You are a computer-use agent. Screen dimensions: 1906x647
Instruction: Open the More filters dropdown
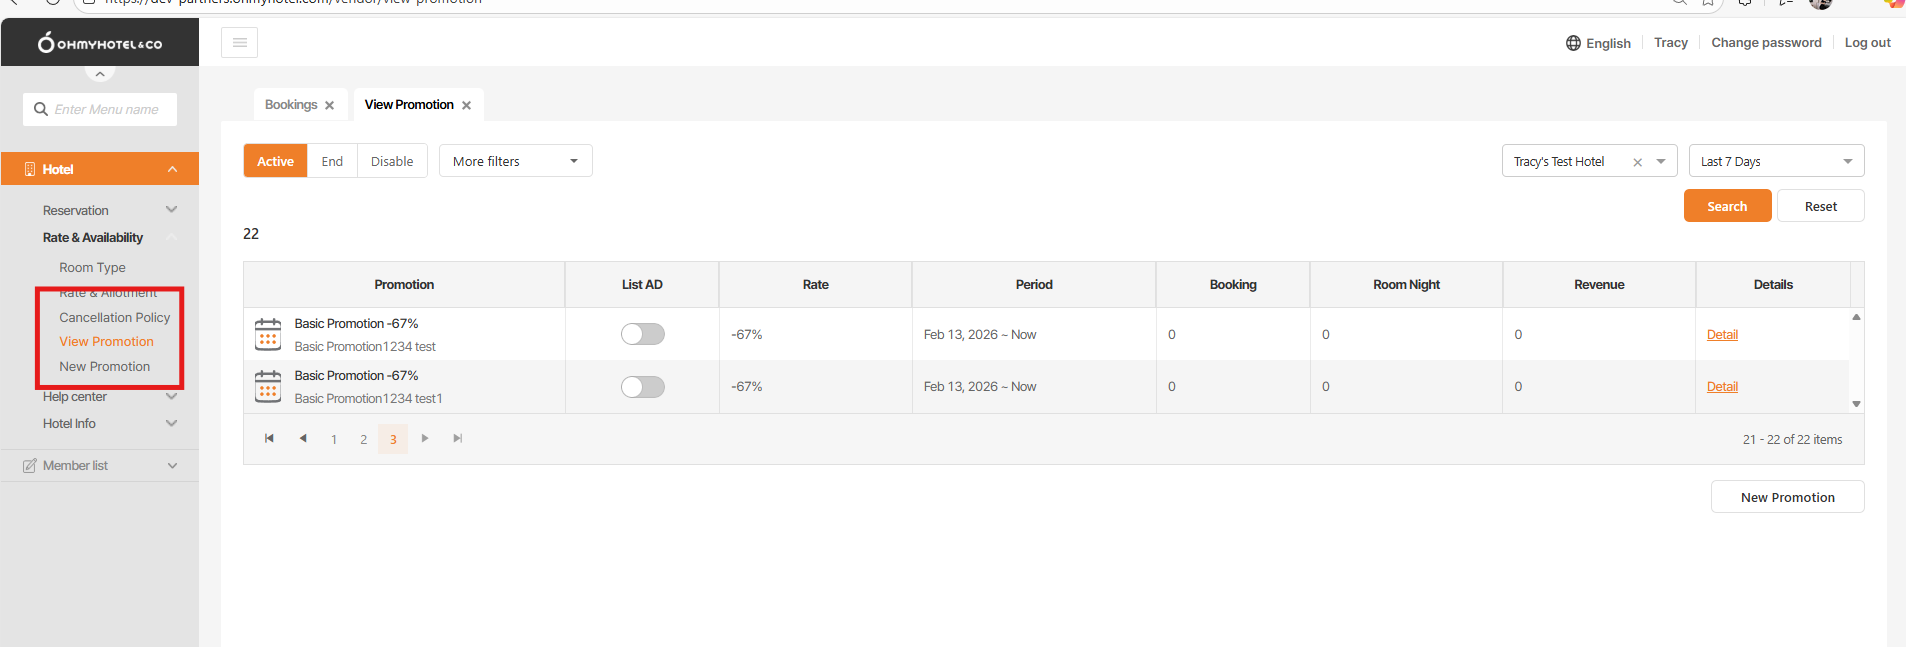pyautogui.click(x=515, y=161)
